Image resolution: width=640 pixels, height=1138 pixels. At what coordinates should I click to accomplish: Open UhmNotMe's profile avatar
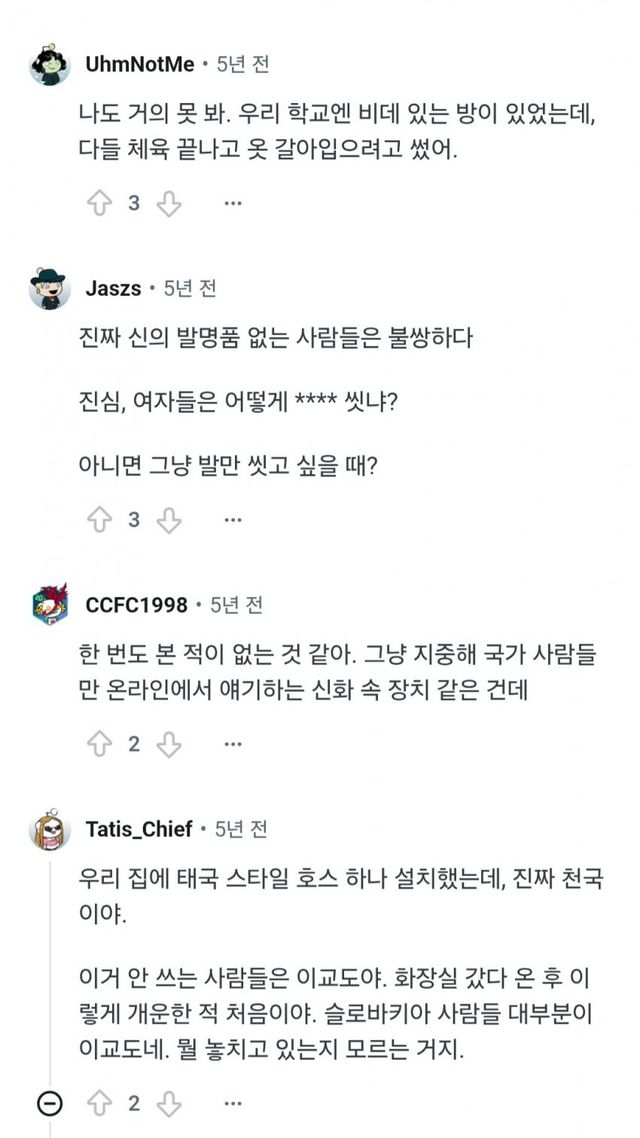50,65
